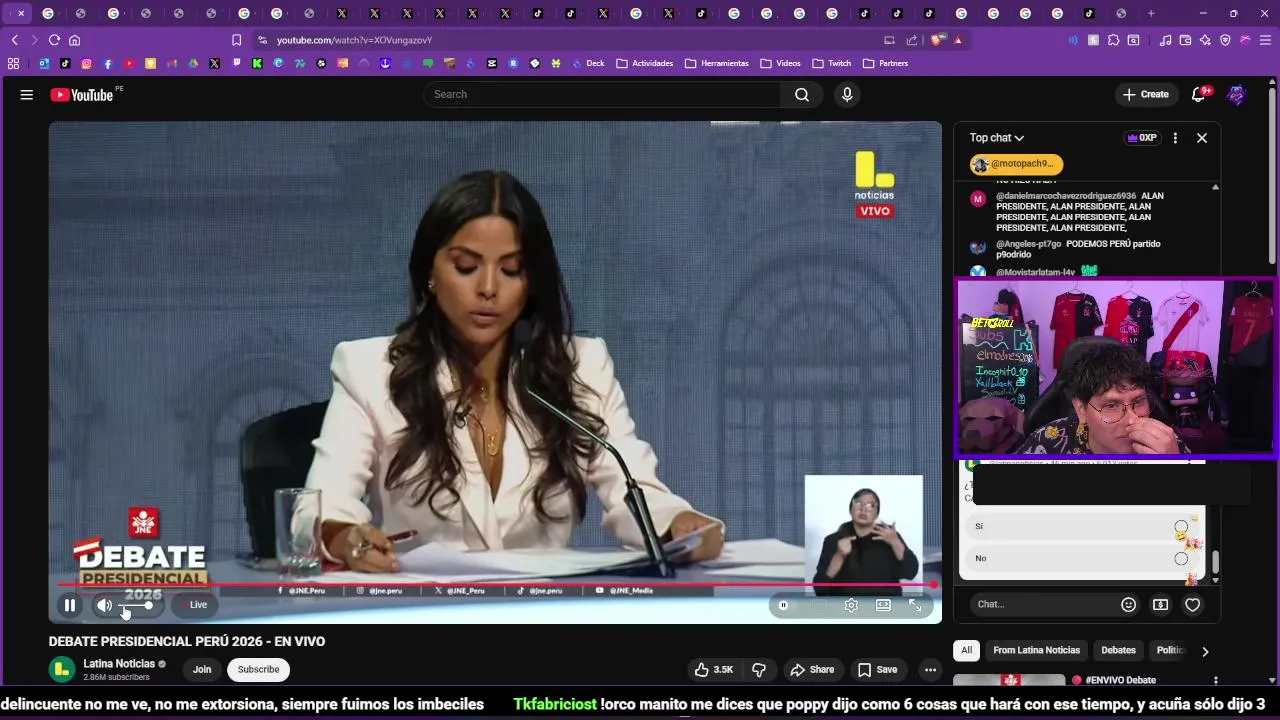Open the 0XP channel points badge
The height and width of the screenshot is (720, 1280).
click(x=1141, y=138)
